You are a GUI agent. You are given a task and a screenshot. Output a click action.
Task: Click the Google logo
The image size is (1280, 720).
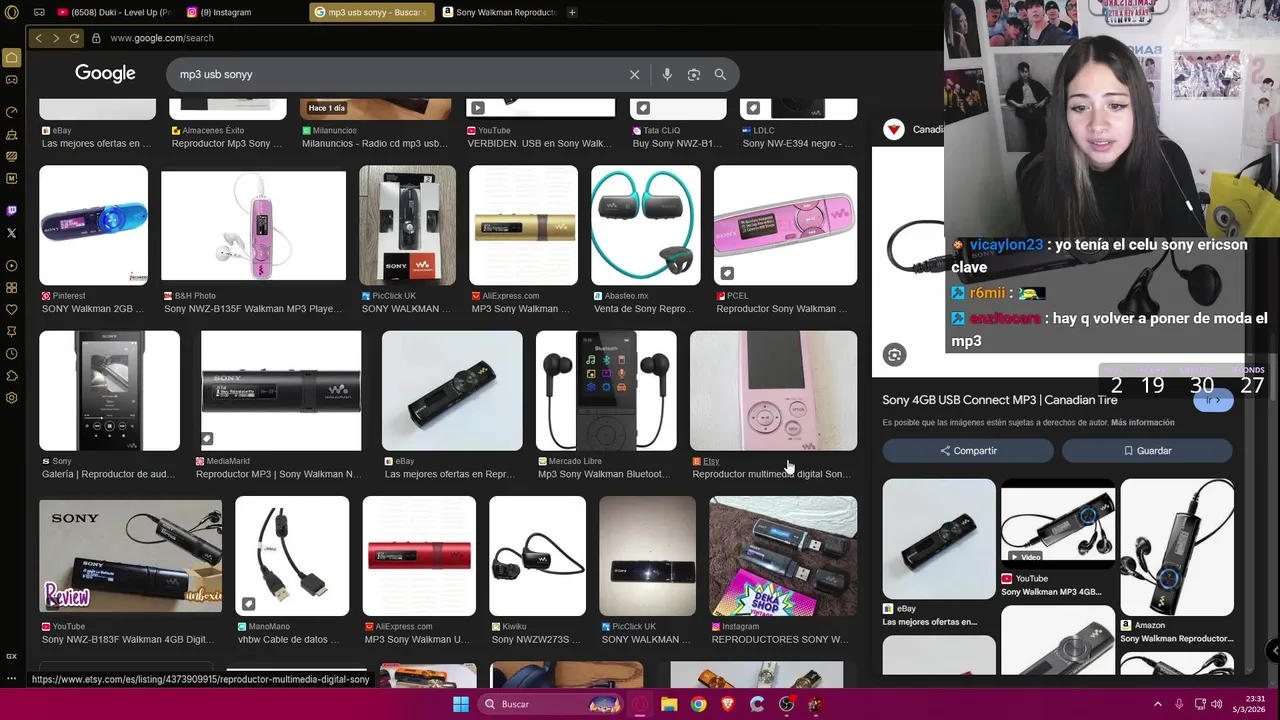tap(105, 73)
